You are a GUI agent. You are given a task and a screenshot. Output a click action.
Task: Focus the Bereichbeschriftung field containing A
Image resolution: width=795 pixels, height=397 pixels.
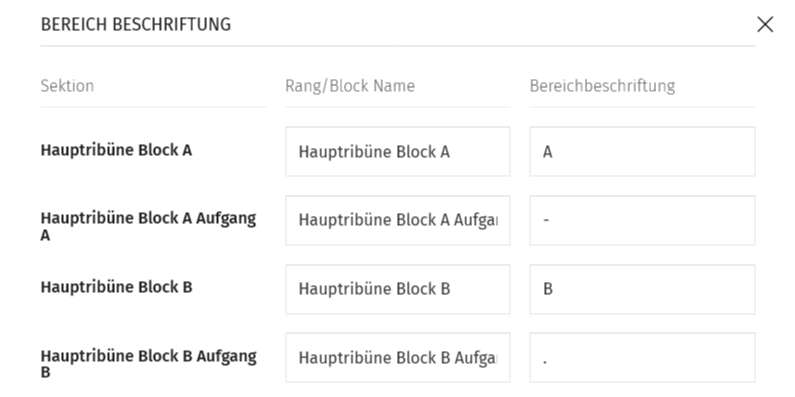coord(642,152)
